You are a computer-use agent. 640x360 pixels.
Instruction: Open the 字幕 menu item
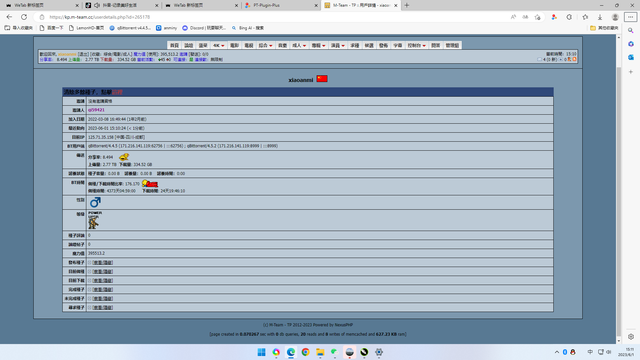point(398,45)
